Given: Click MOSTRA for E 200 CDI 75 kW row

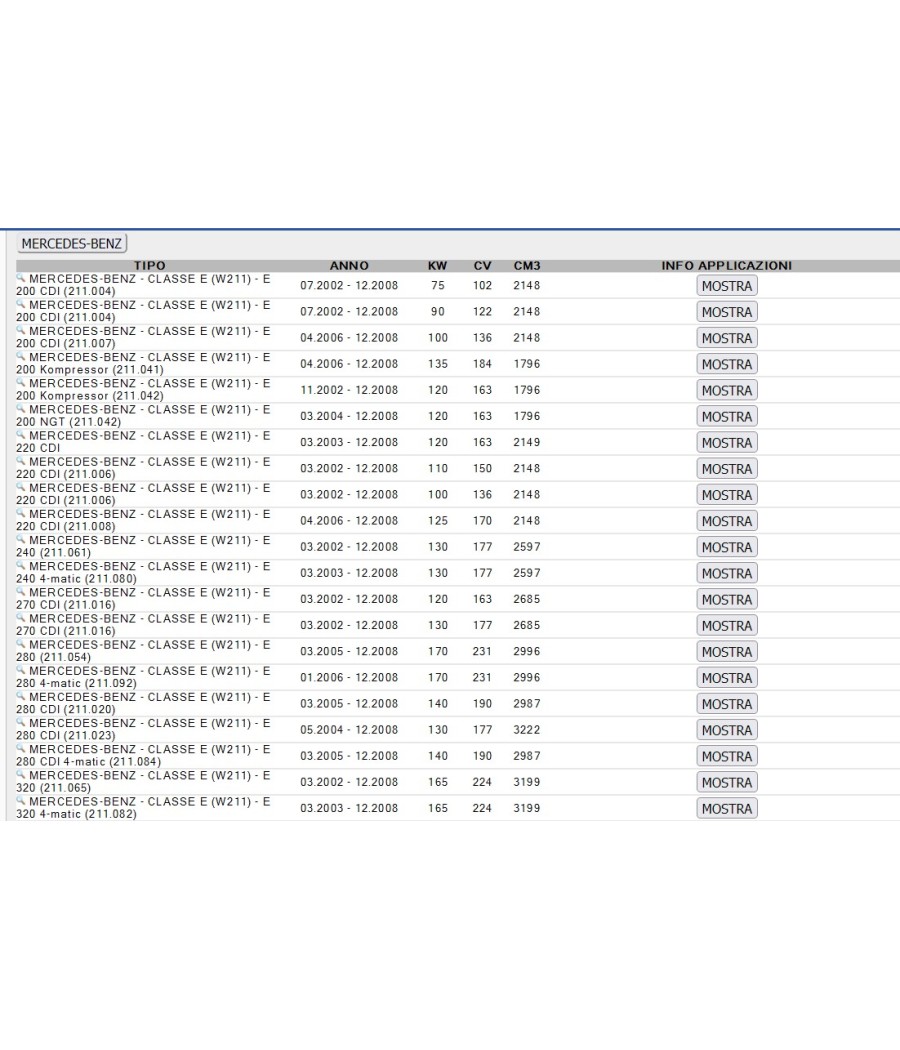Looking at the screenshot, I should point(727,286).
